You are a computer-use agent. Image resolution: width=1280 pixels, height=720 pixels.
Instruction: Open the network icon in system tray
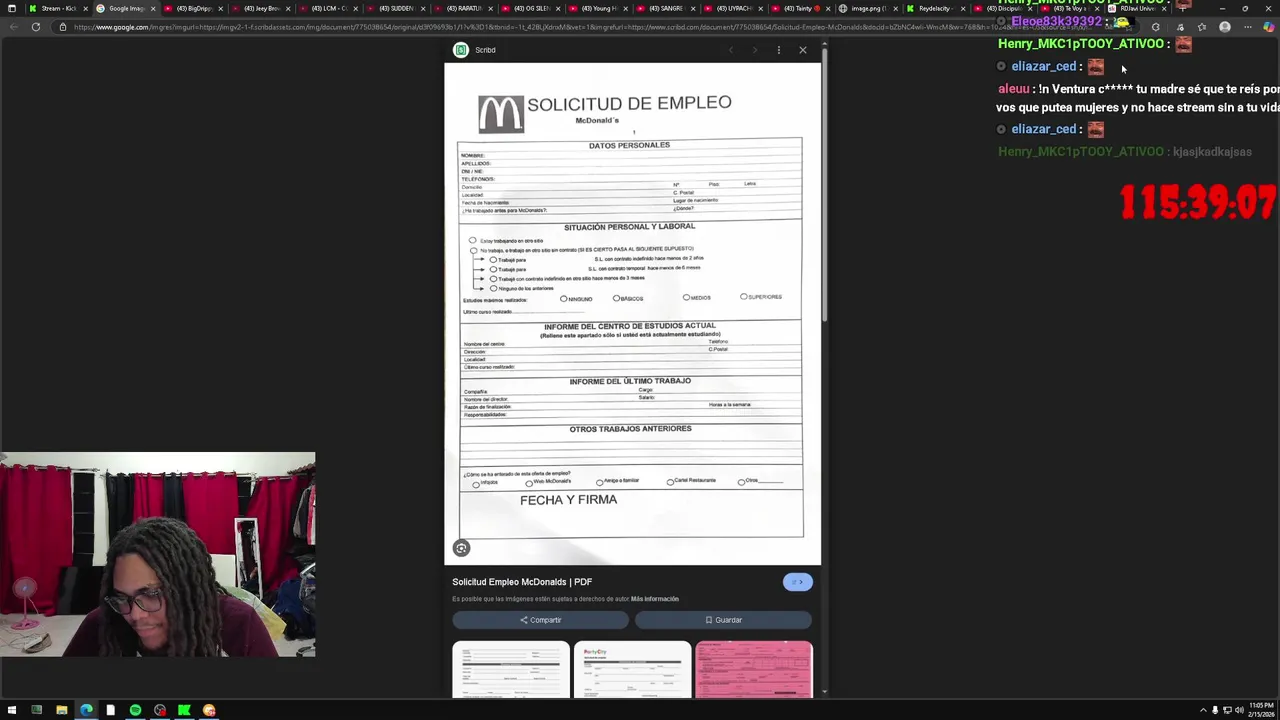(1227, 710)
